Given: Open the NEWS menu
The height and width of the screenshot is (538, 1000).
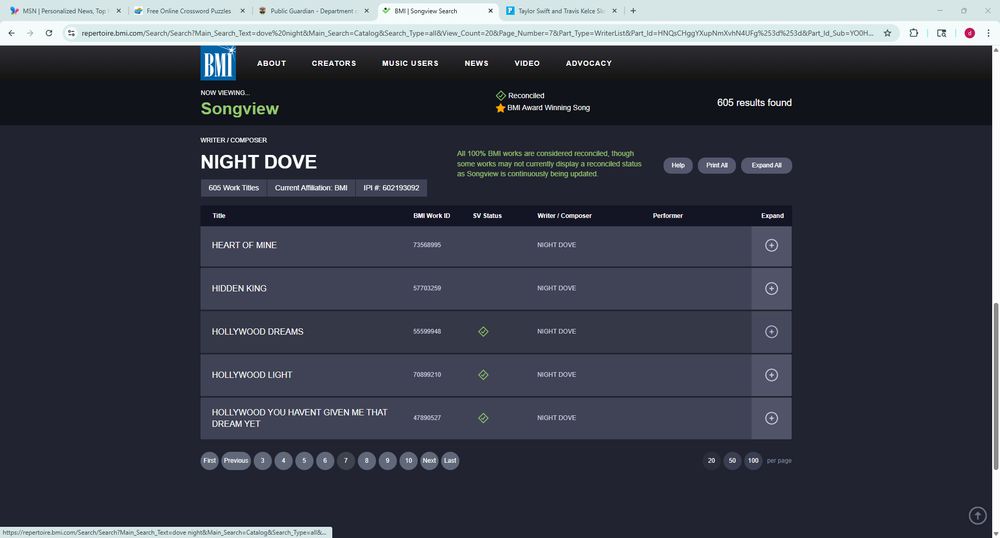Looking at the screenshot, I should click(476, 63).
